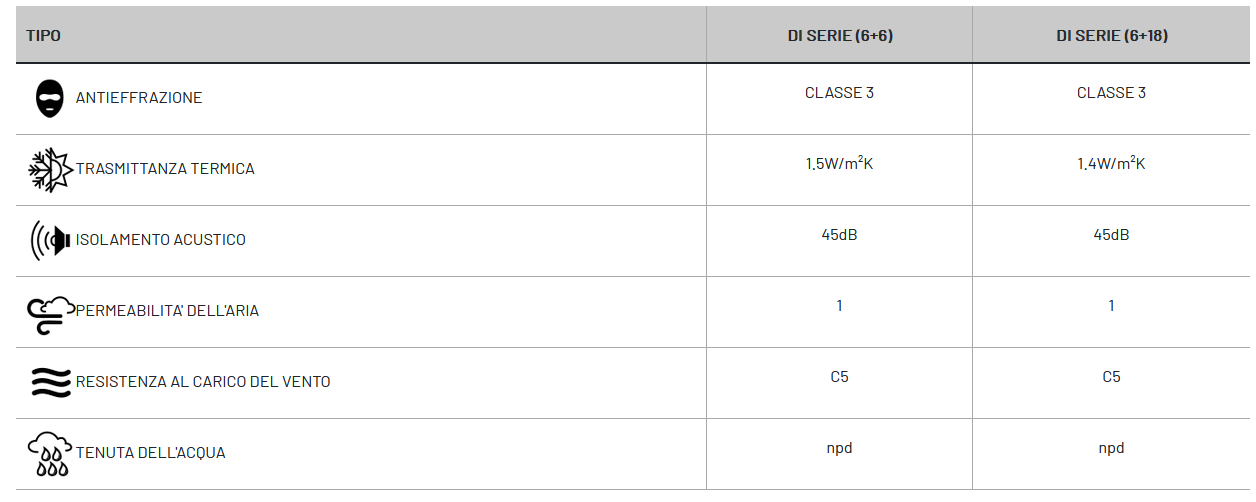Click RESISTENZA AL CARICO DEL VENTO label
The height and width of the screenshot is (502, 1256).
pyautogui.click(x=203, y=382)
